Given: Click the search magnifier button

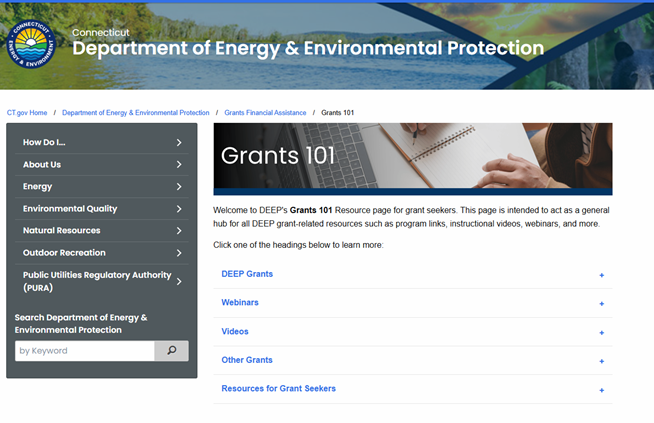Looking at the screenshot, I should pos(171,351).
